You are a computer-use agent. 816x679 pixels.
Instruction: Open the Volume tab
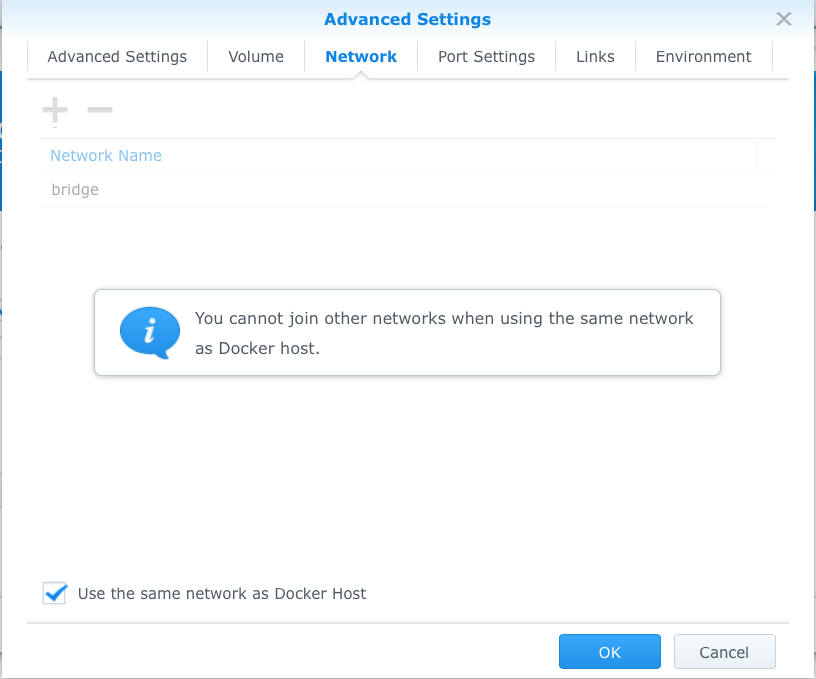[x=256, y=56]
